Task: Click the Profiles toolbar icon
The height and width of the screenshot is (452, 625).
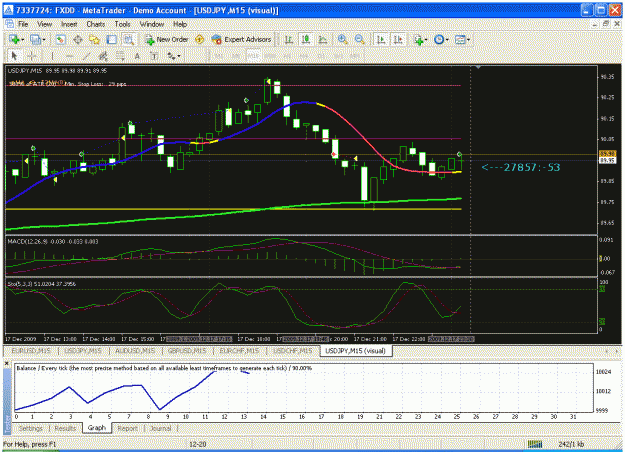Action: [35, 39]
